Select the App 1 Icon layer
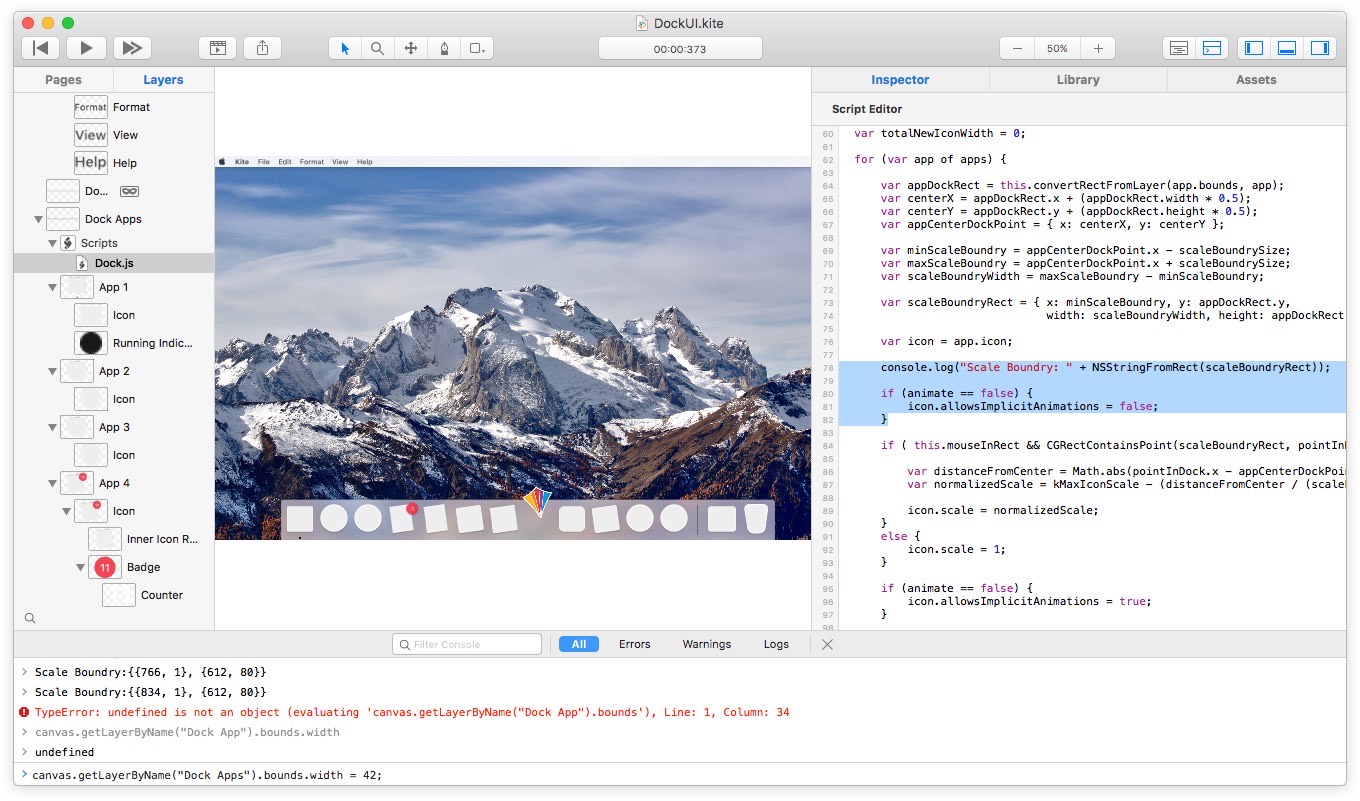1360x801 pixels. click(x=114, y=315)
